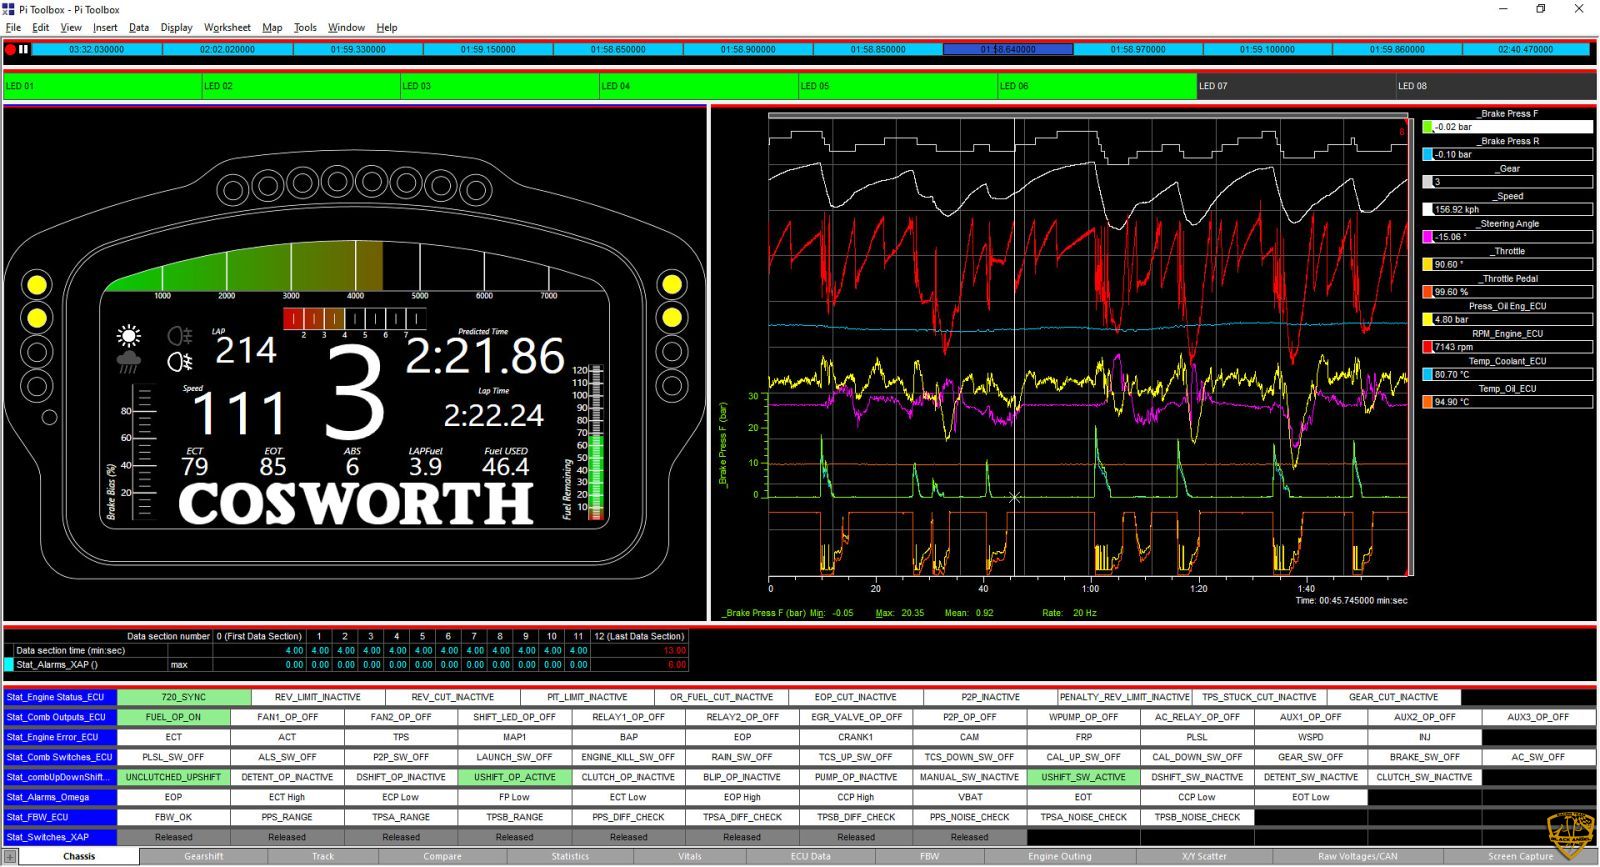1600x867 pixels.
Task: Select the magenta Steering Angle swatch
Action: pos(1428,237)
